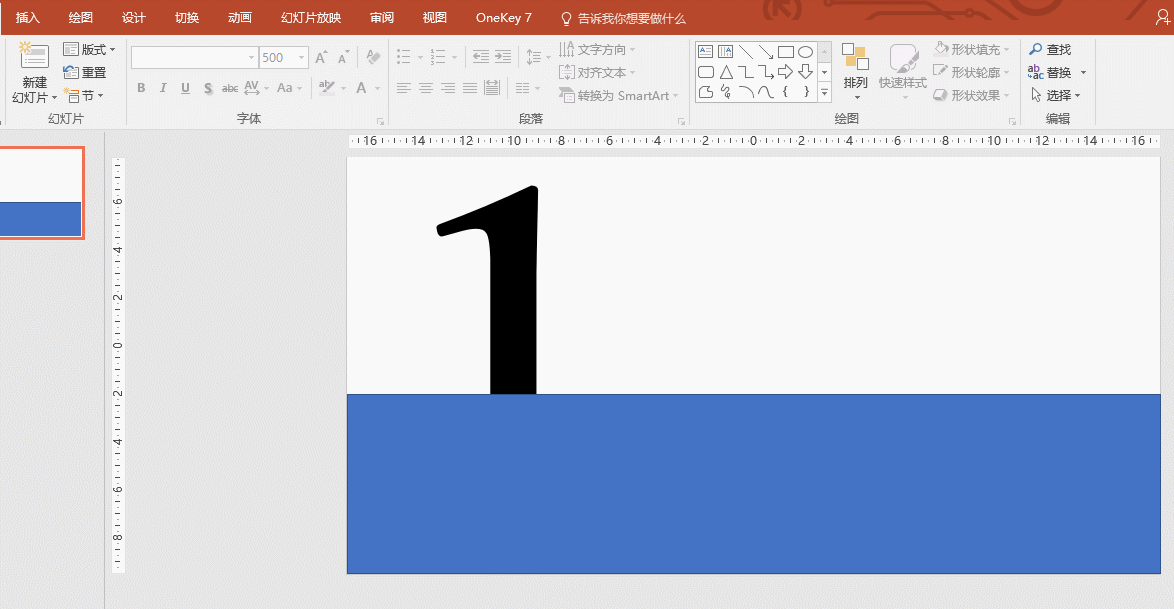Toggle text shadow
The height and width of the screenshot is (609, 1174).
pos(207,88)
